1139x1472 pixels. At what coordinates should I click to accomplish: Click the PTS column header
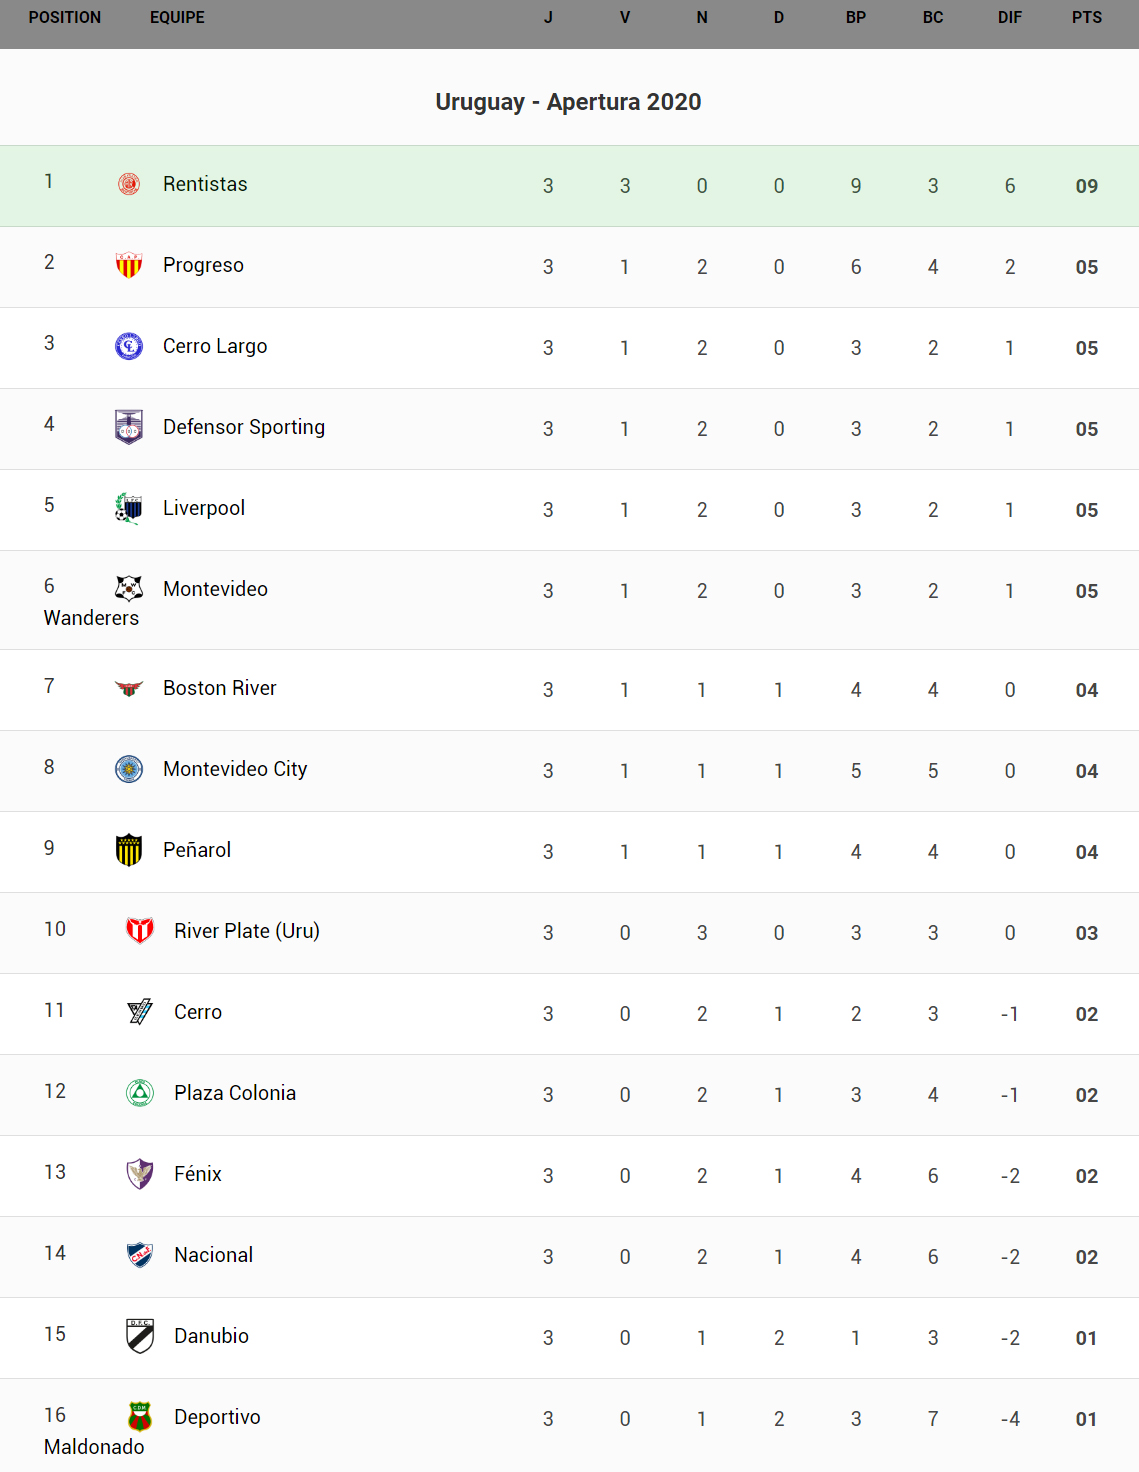click(1087, 18)
